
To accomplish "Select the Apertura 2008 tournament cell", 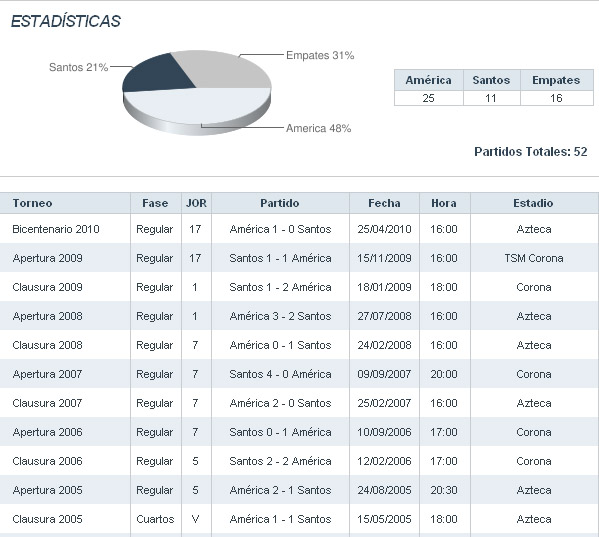I will click(x=47, y=316).
